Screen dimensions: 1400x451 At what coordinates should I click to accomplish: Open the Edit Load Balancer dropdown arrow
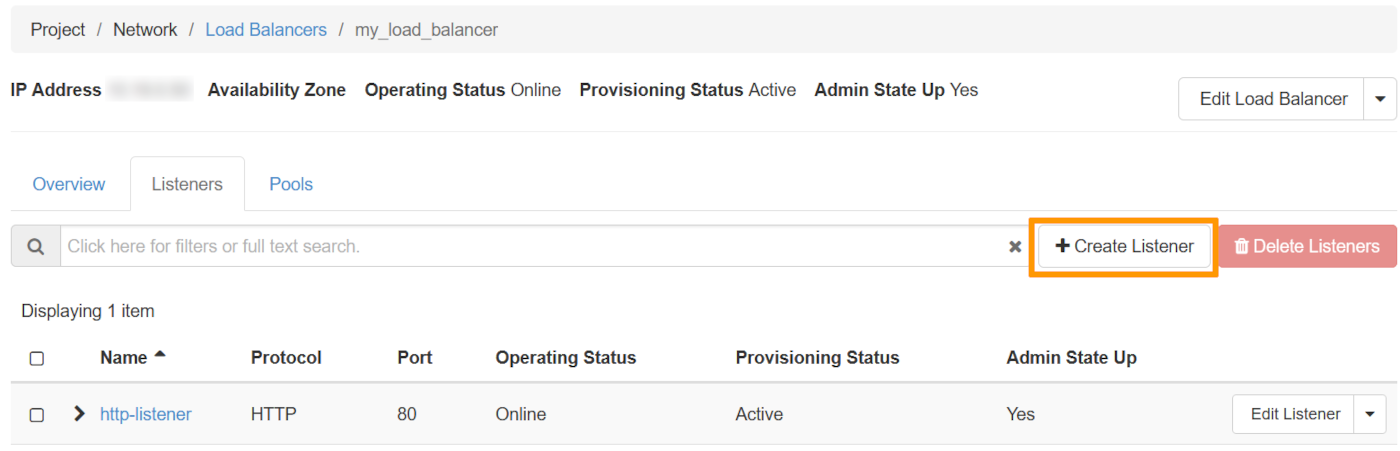pyautogui.click(x=1380, y=99)
